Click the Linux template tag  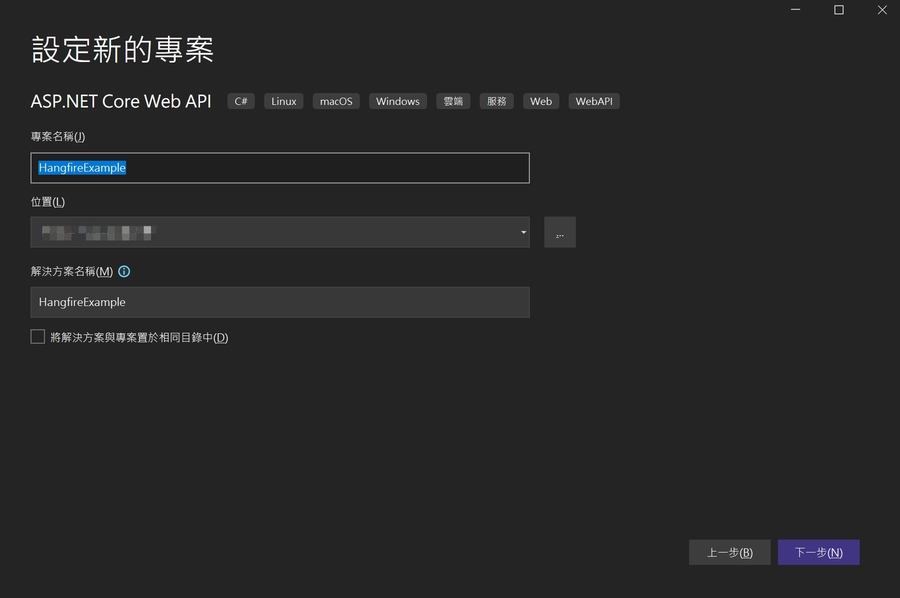[283, 101]
